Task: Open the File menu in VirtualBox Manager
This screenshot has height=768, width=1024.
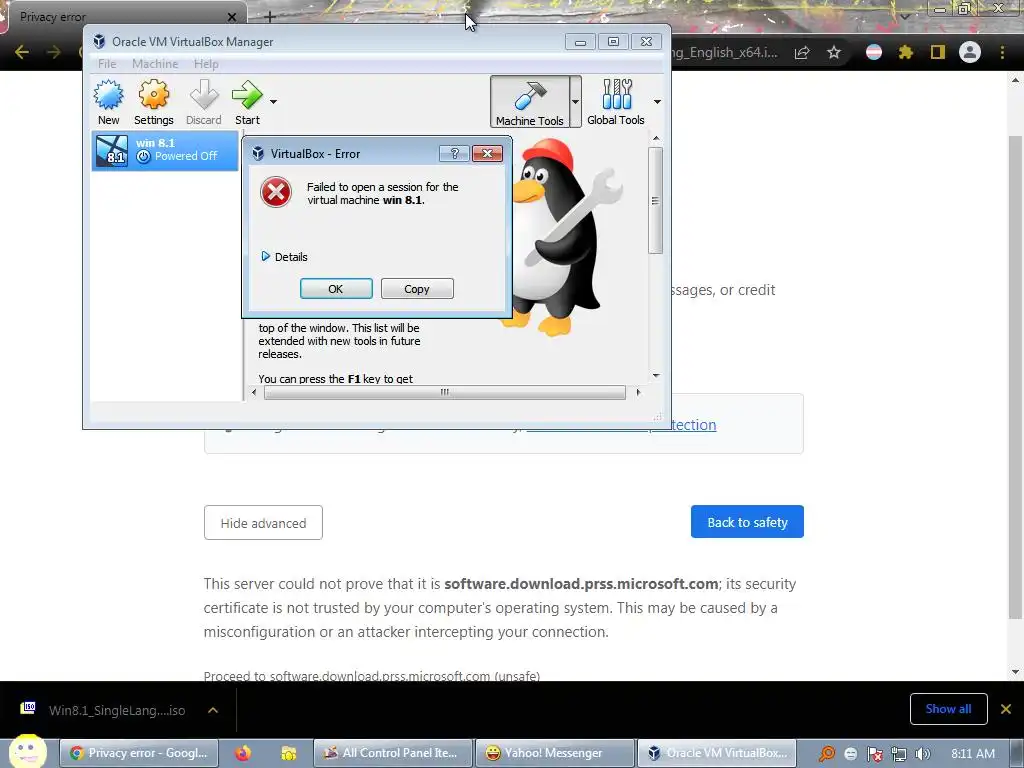Action: click(x=107, y=64)
